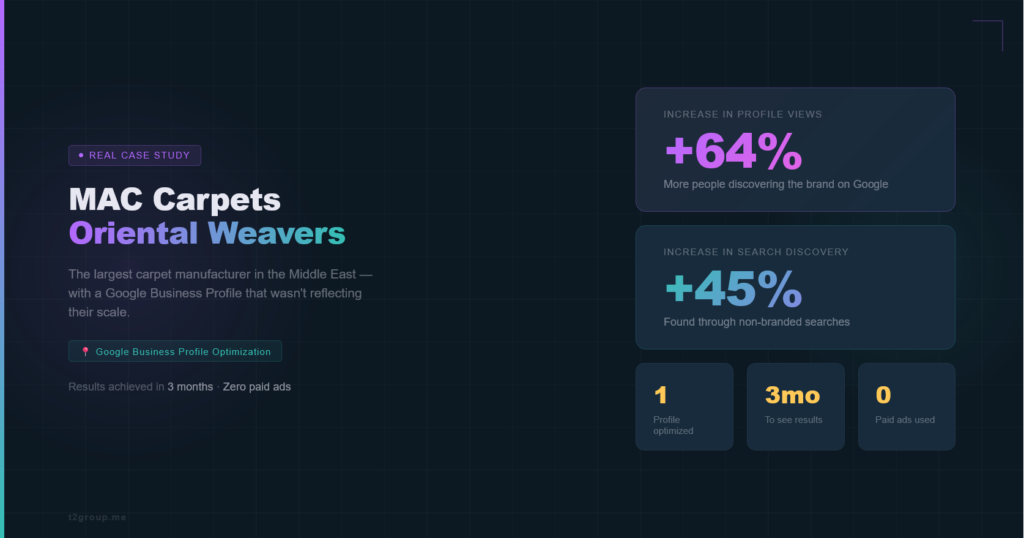This screenshot has width=1024, height=538.
Task: Click the INCREASE IN PROFILE VIEWS label
Action: point(742,114)
